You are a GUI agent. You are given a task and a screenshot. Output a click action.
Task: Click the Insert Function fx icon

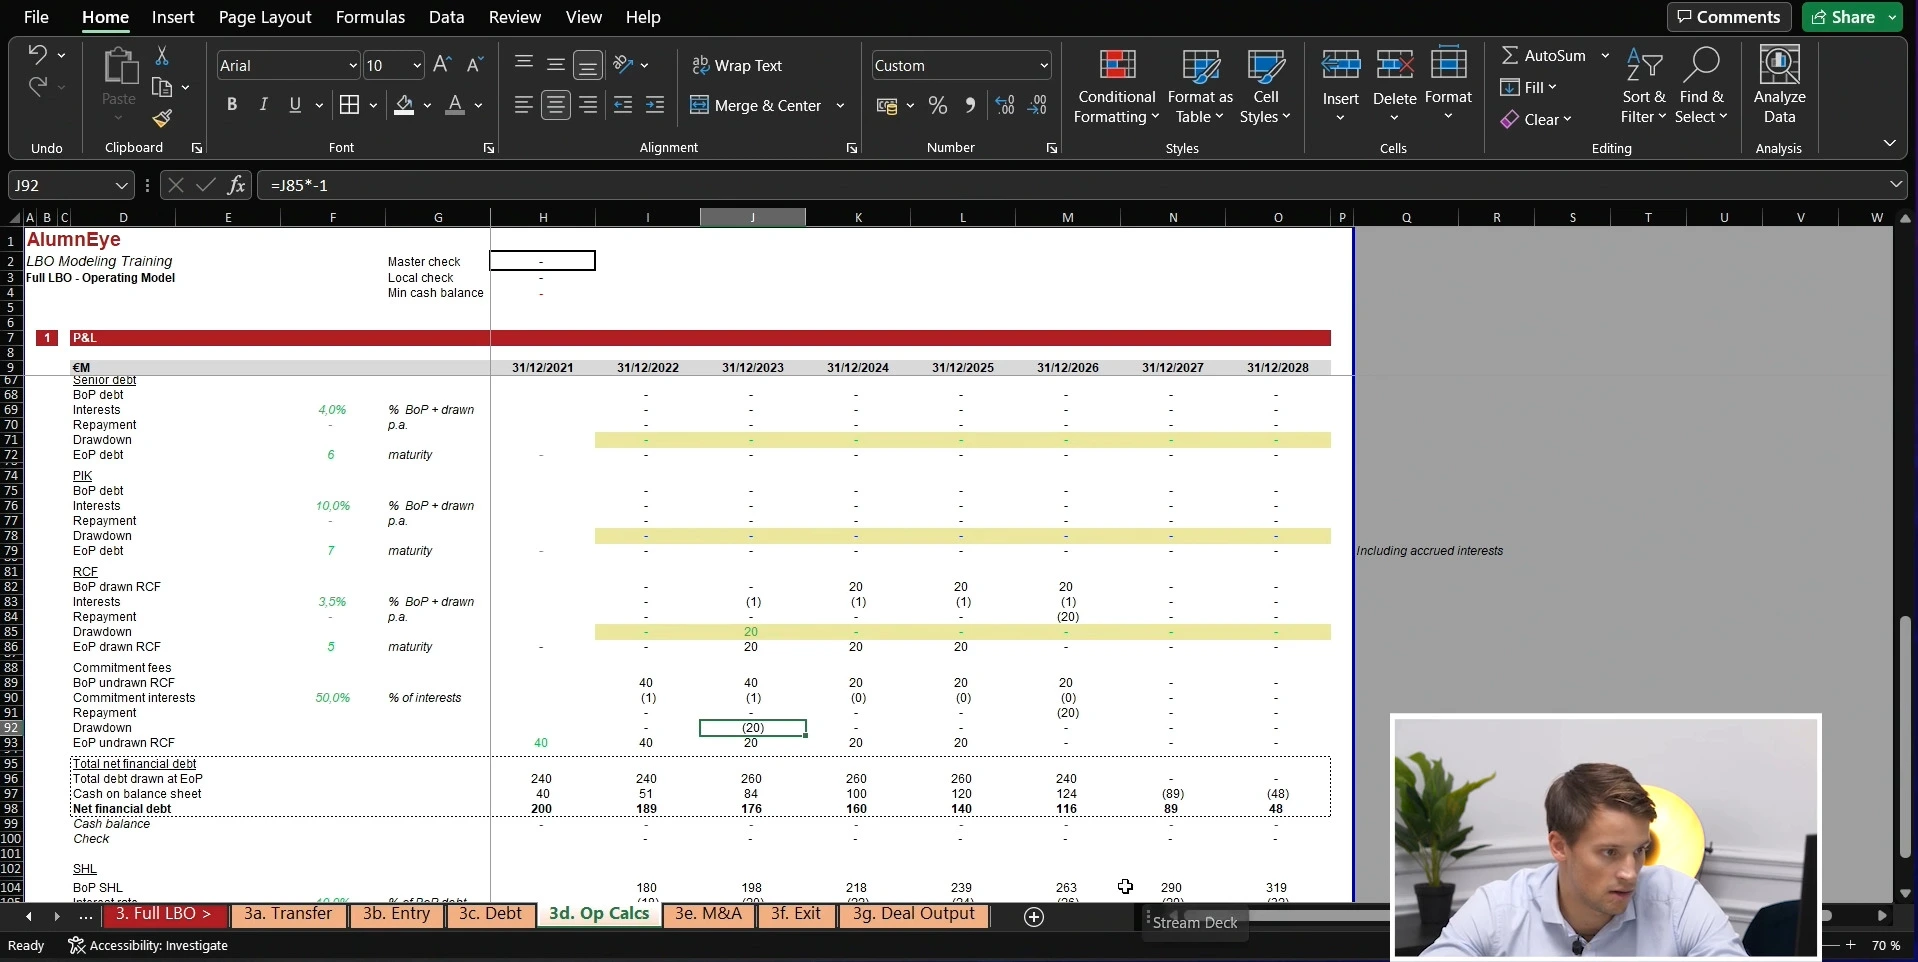click(x=236, y=185)
